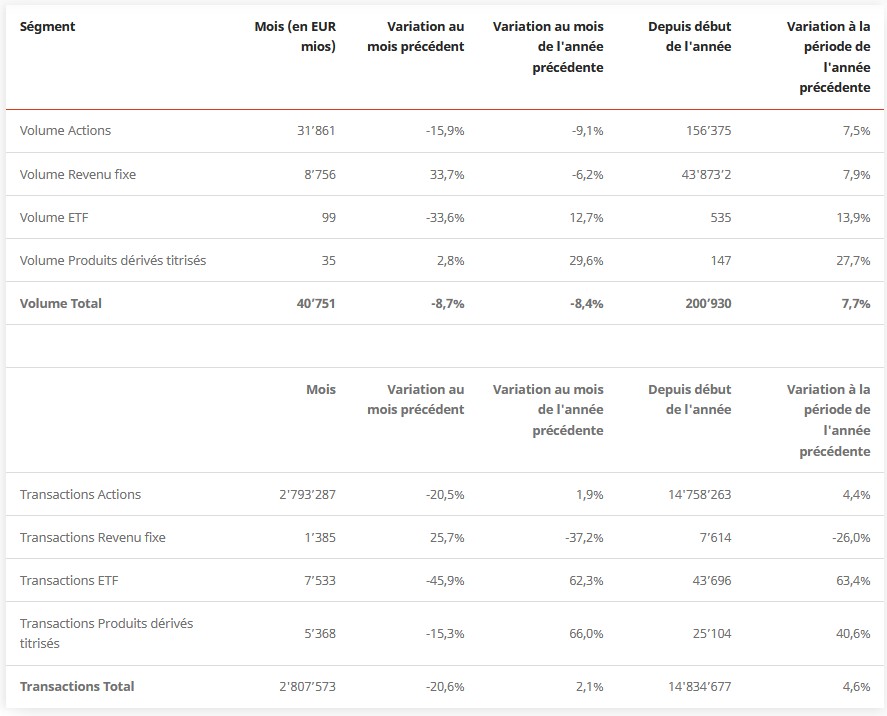Click the "Volume Revenu fixe" row label

[78, 174]
